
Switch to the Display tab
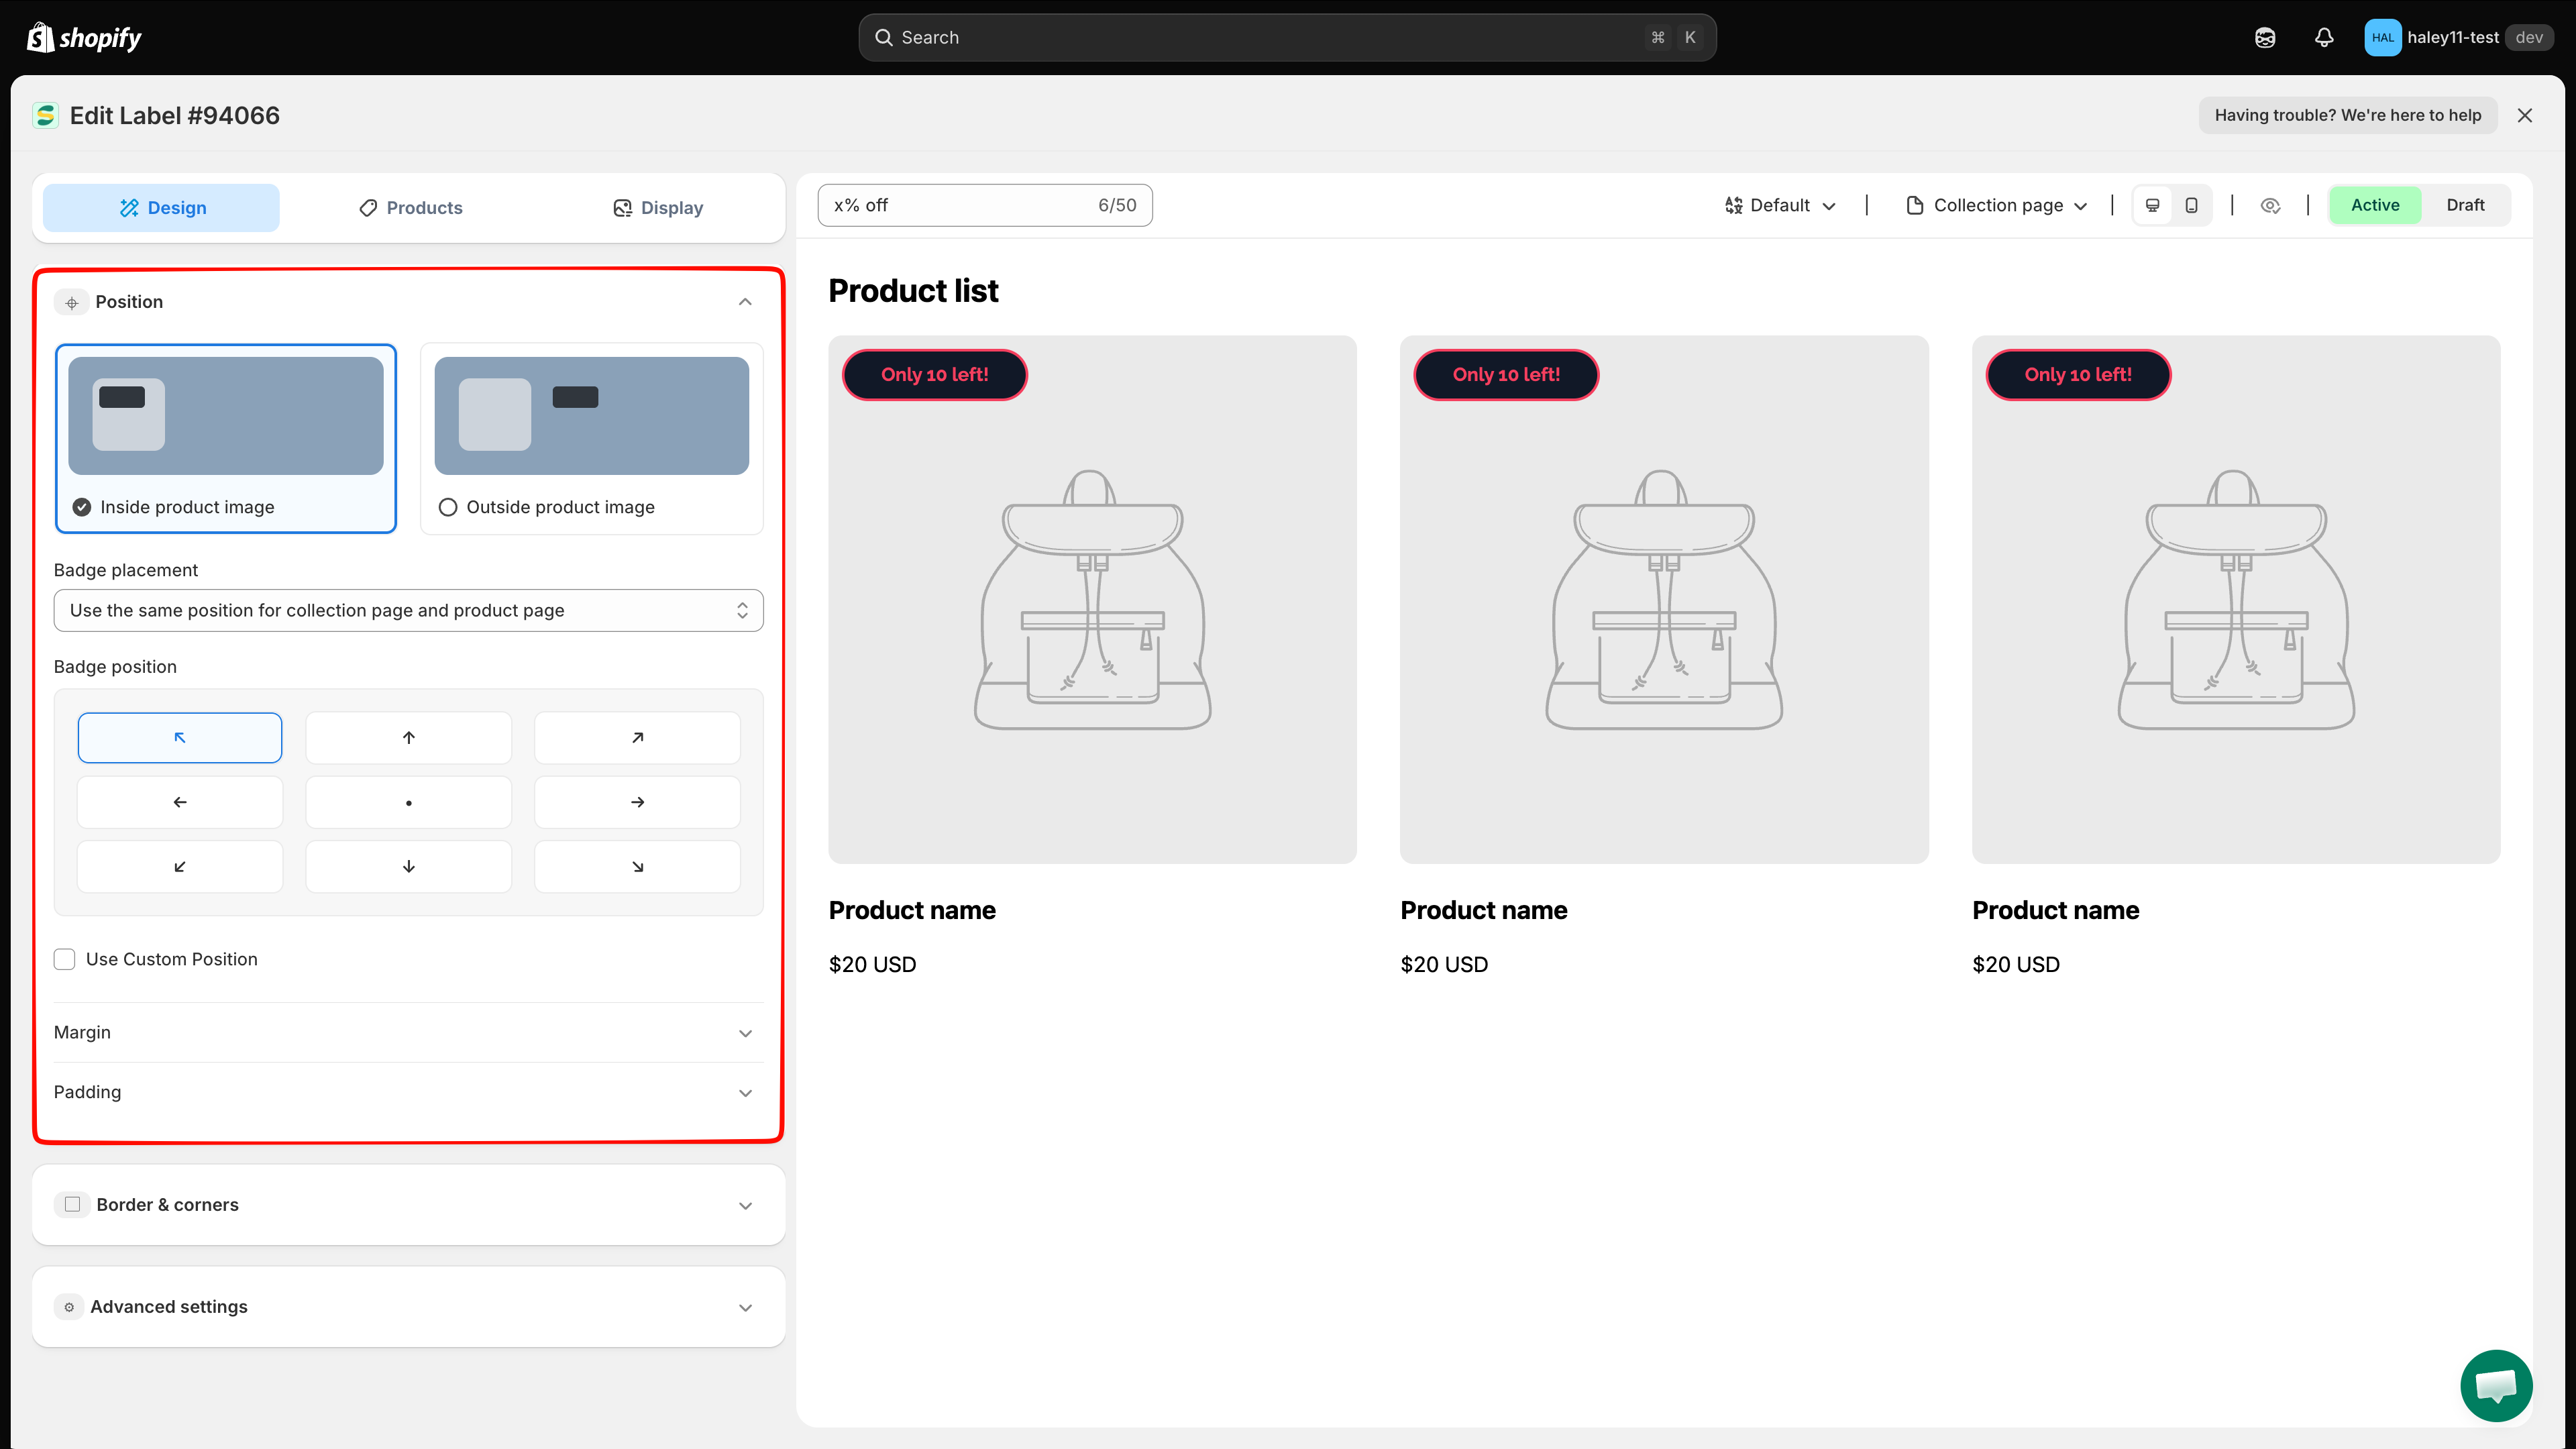tap(658, 208)
